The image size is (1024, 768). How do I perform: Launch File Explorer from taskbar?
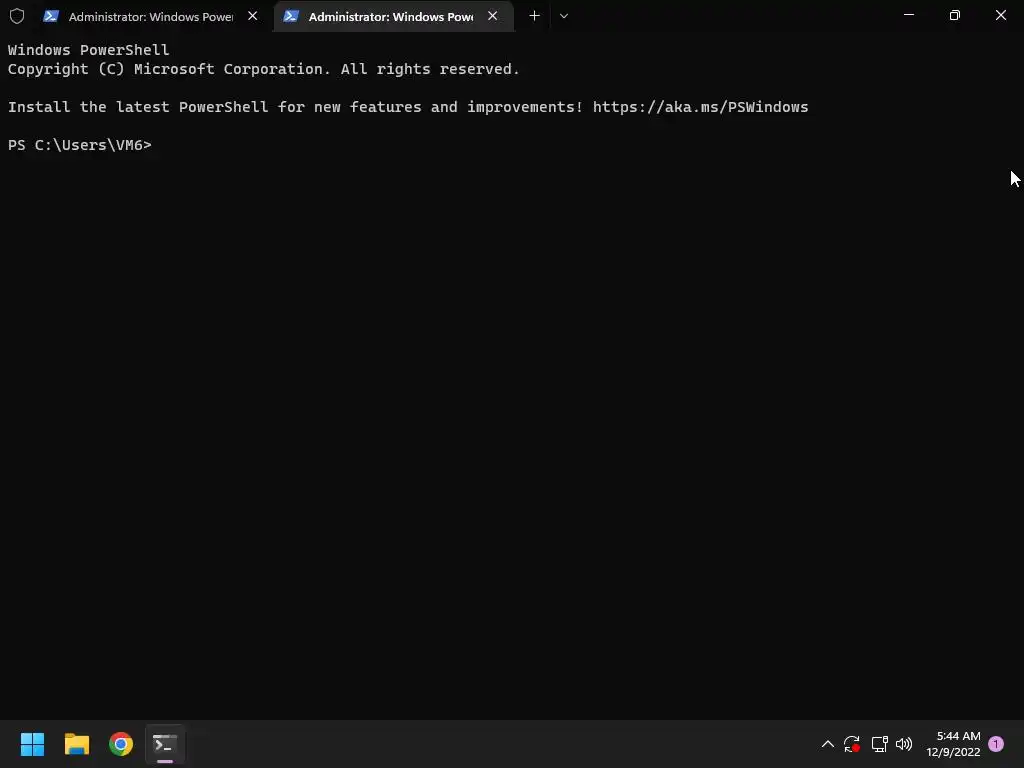tap(77, 744)
